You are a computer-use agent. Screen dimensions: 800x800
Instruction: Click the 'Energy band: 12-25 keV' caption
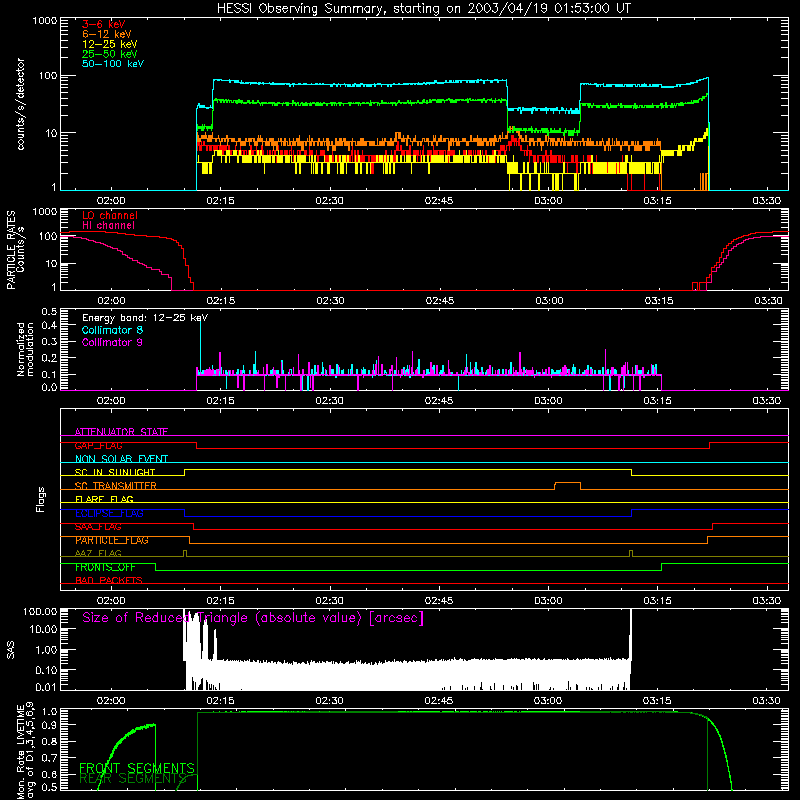[x=145, y=318]
